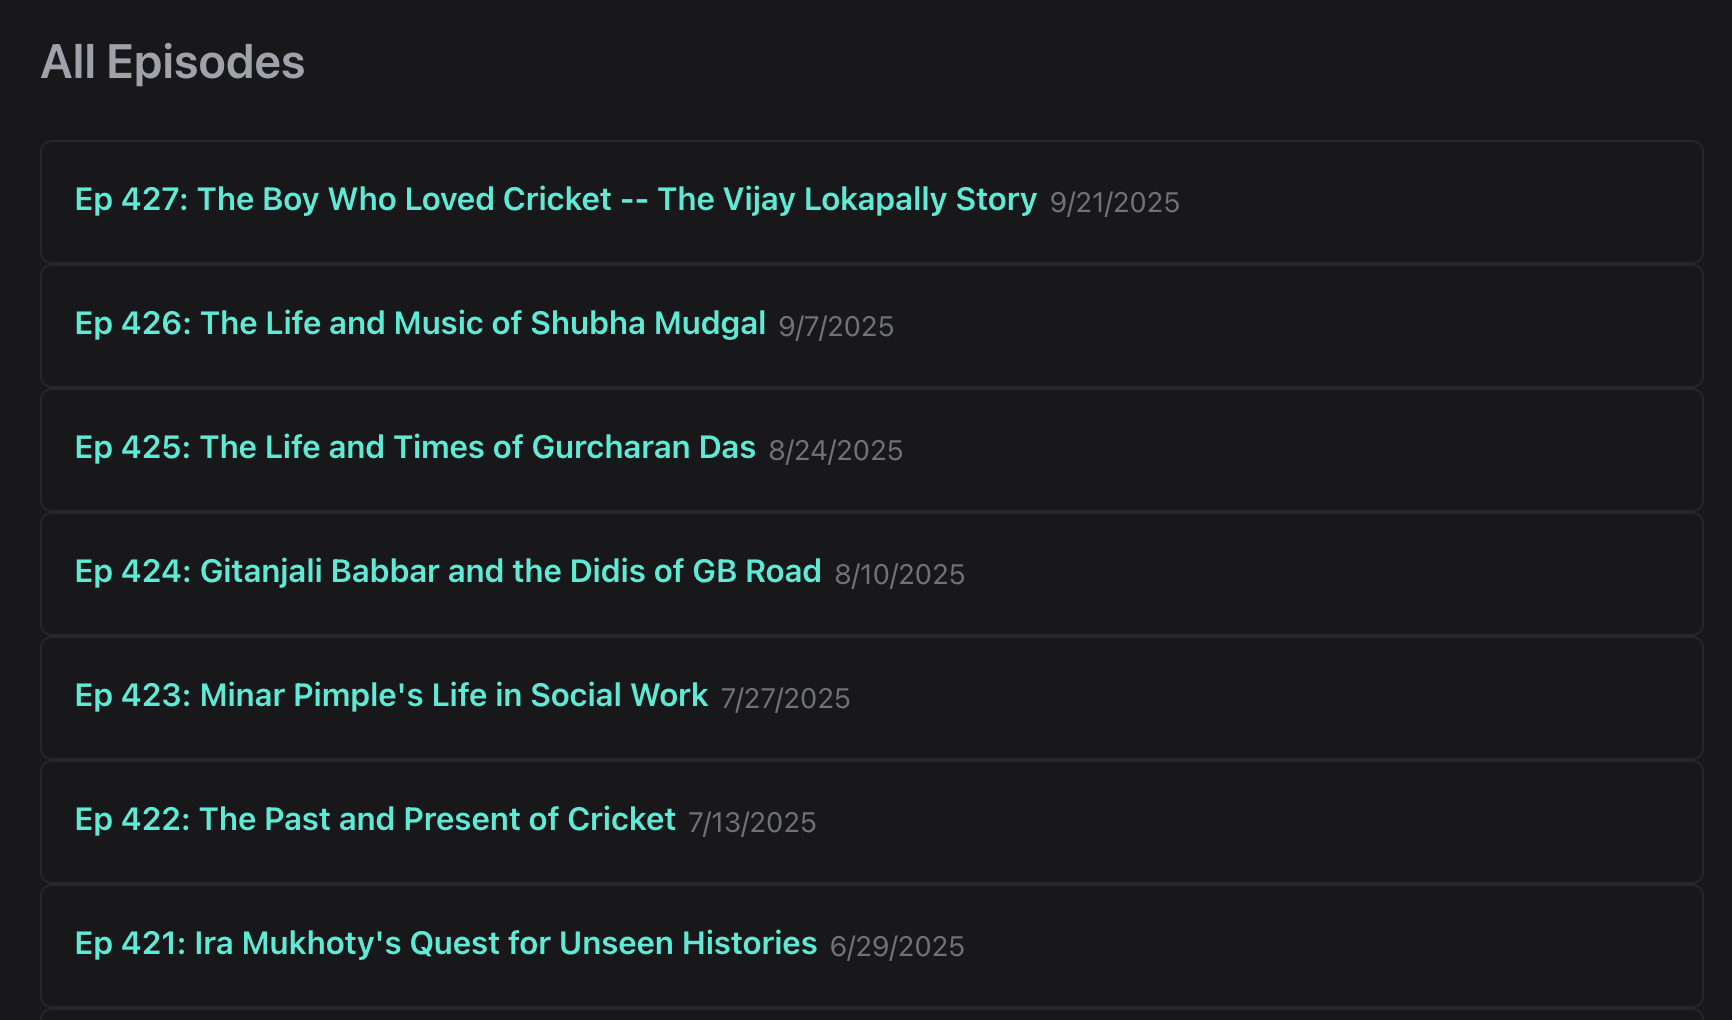This screenshot has height=1020, width=1732.
Task: Open Ep 424 Gitanjali Babbar episode link
Action: (448, 572)
